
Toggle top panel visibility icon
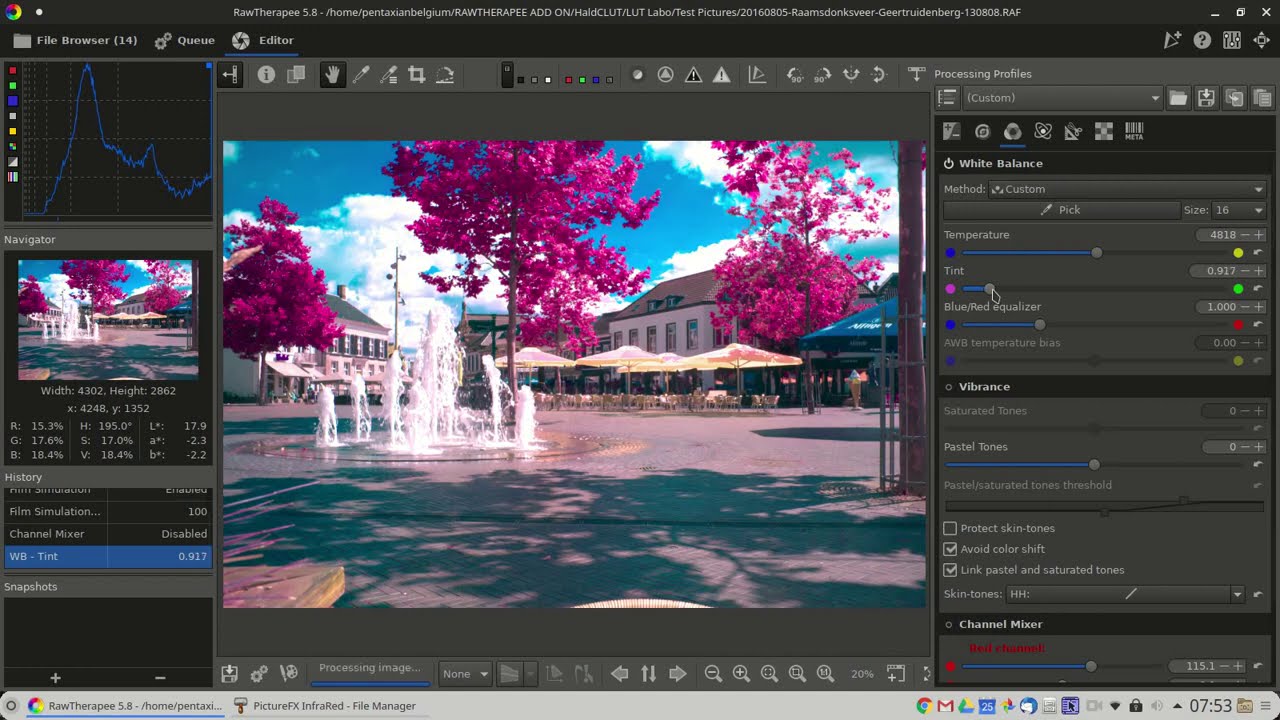pos(916,75)
